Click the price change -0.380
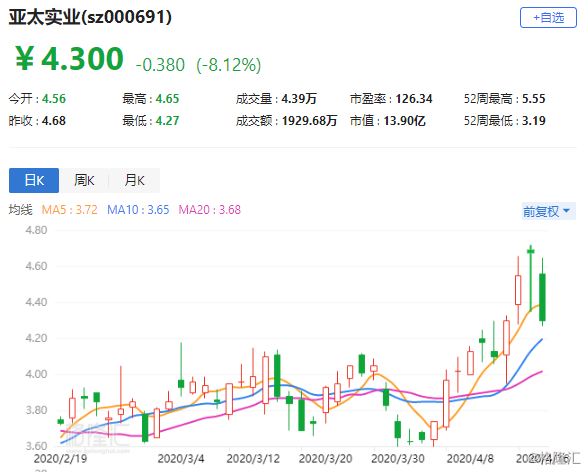 coord(160,64)
